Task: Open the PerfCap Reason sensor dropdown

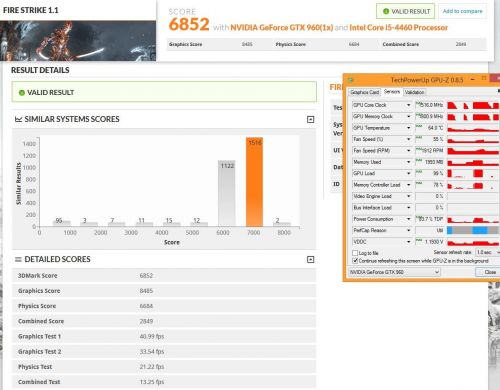Action: click(408, 230)
